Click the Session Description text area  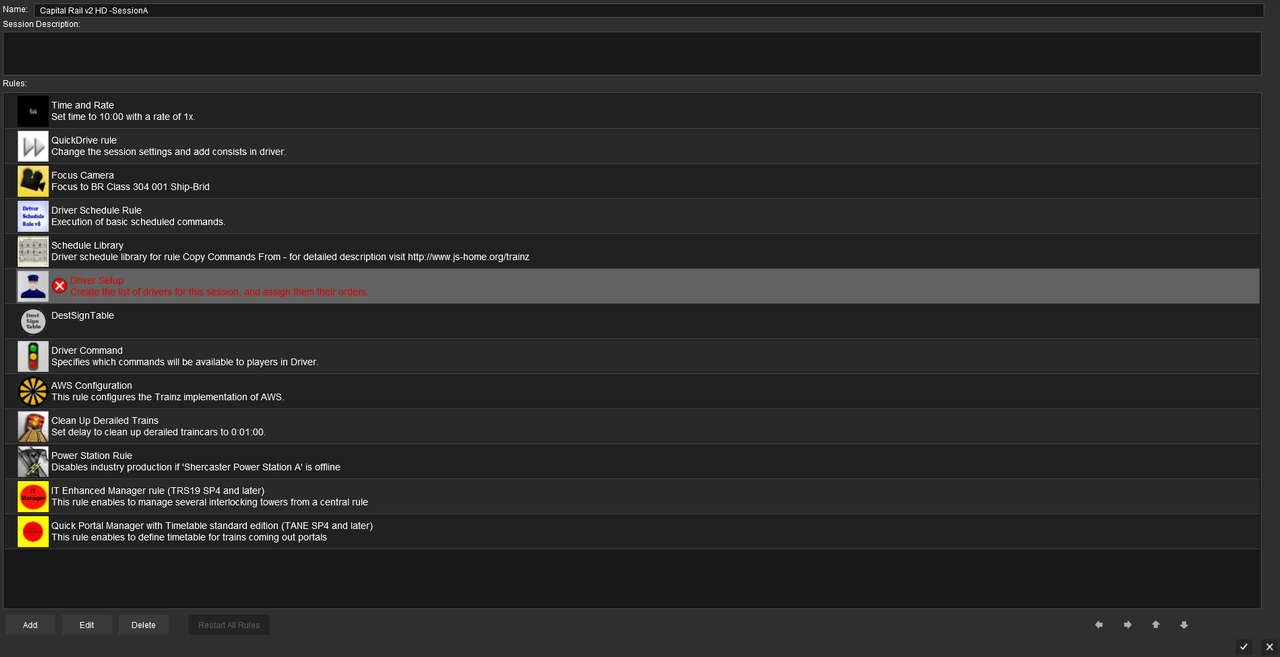pyautogui.click(x=632, y=53)
